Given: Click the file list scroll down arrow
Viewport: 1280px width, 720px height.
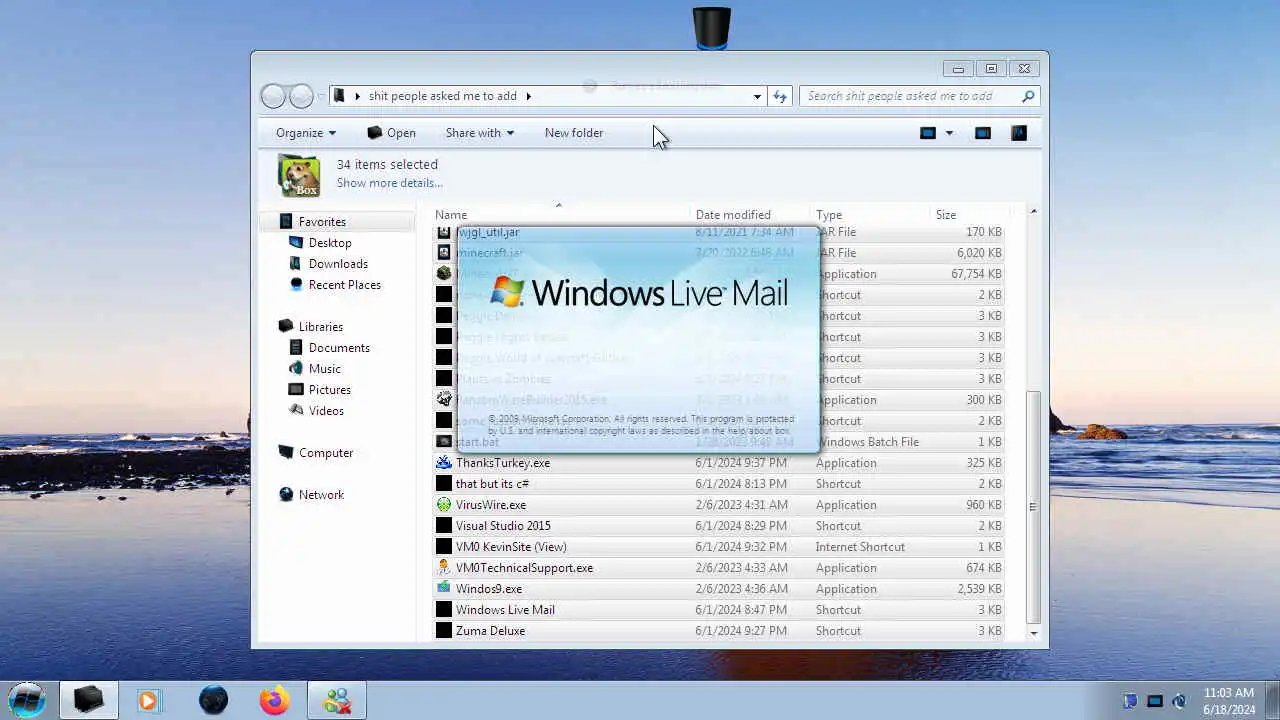Looking at the screenshot, I should tap(1033, 634).
